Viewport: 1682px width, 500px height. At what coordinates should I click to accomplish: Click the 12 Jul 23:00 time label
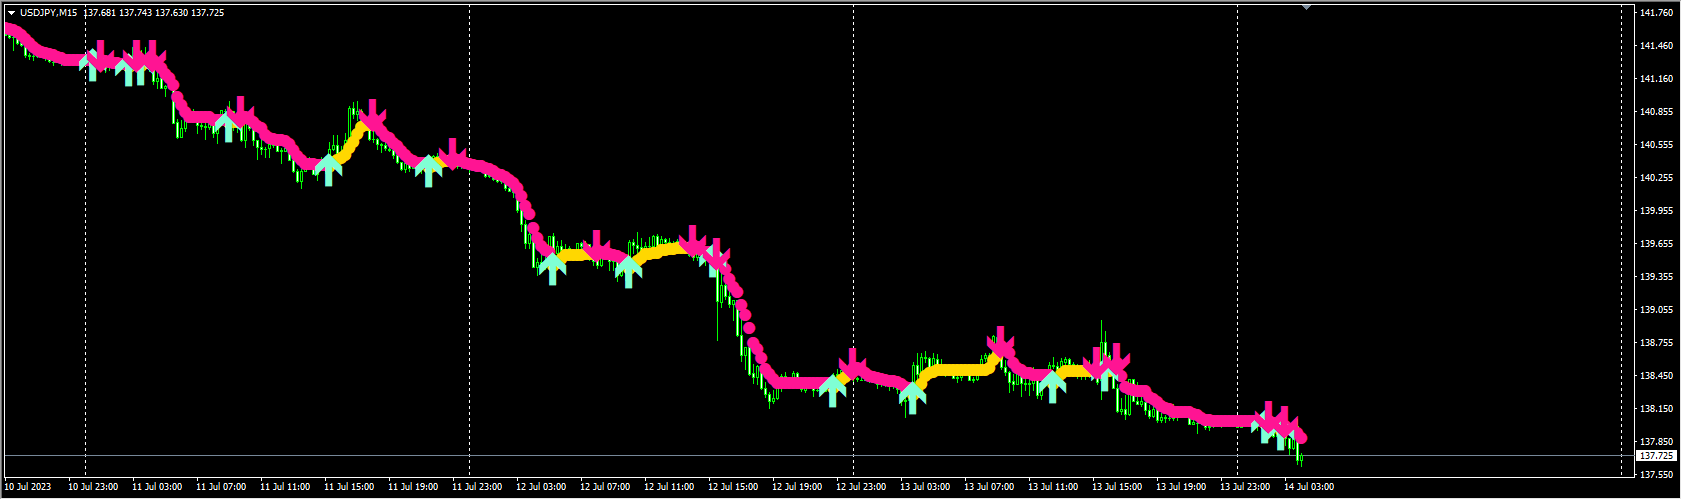[861, 487]
